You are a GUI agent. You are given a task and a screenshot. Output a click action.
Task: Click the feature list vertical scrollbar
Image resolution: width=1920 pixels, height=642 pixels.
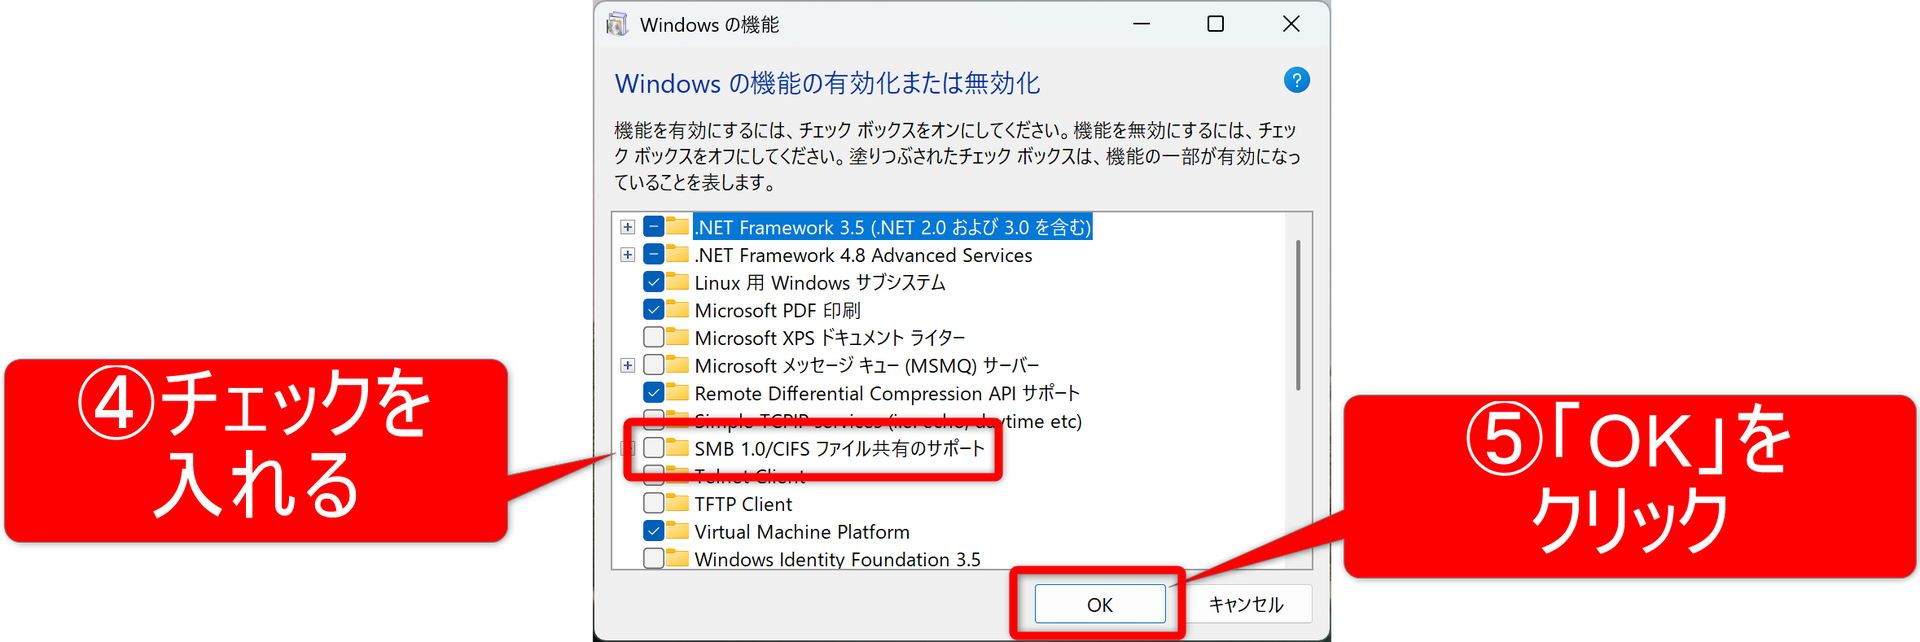tap(1298, 315)
